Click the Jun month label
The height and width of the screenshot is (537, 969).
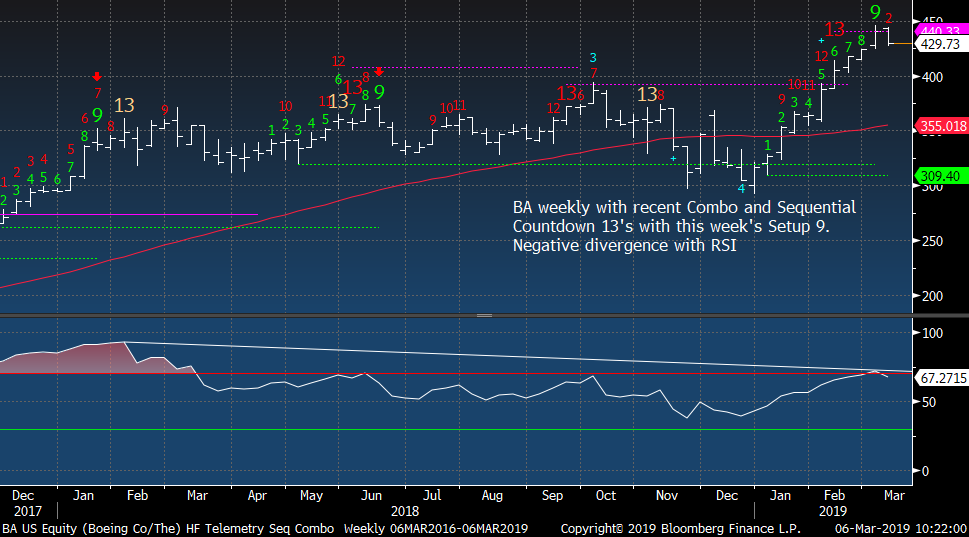pyautogui.click(x=371, y=496)
